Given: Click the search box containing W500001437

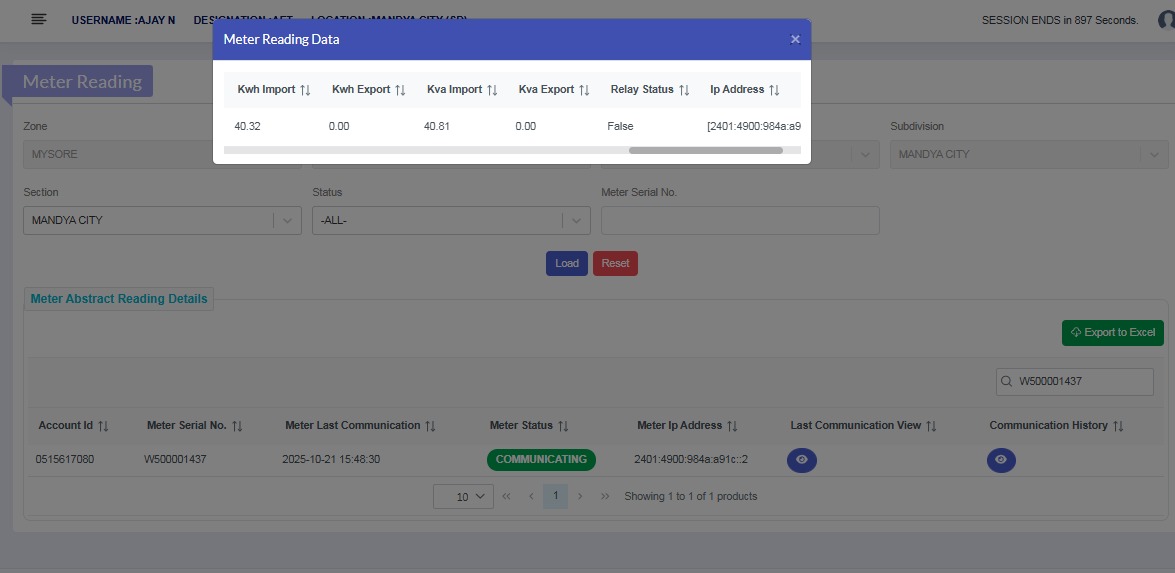Looking at the screenshot, I should coord(1075,382).
